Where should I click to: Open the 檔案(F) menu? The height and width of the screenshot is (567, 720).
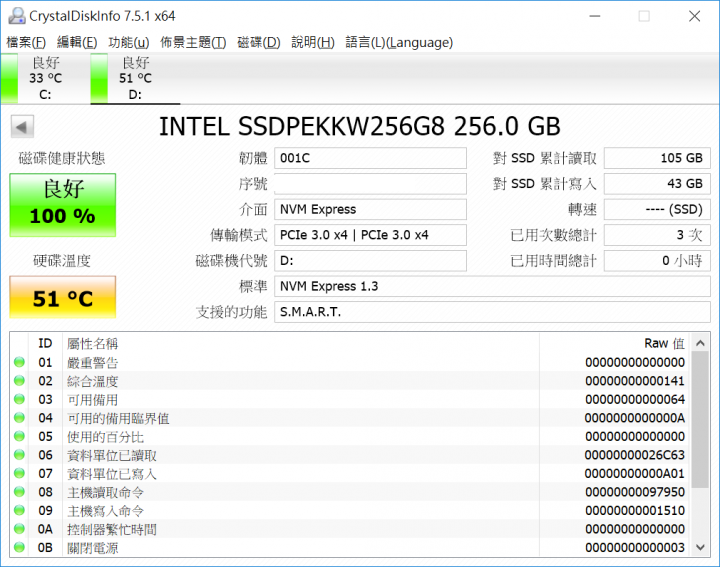[x=26, y=42]
